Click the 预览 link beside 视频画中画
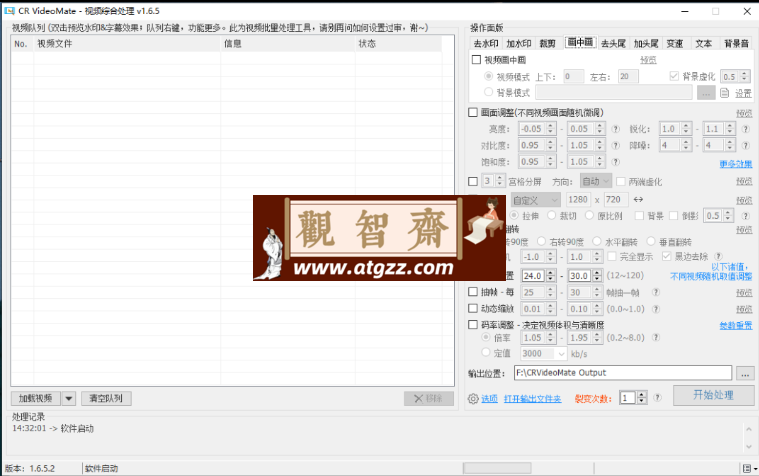This screenshot has width=759, height=476. (648, 60)
